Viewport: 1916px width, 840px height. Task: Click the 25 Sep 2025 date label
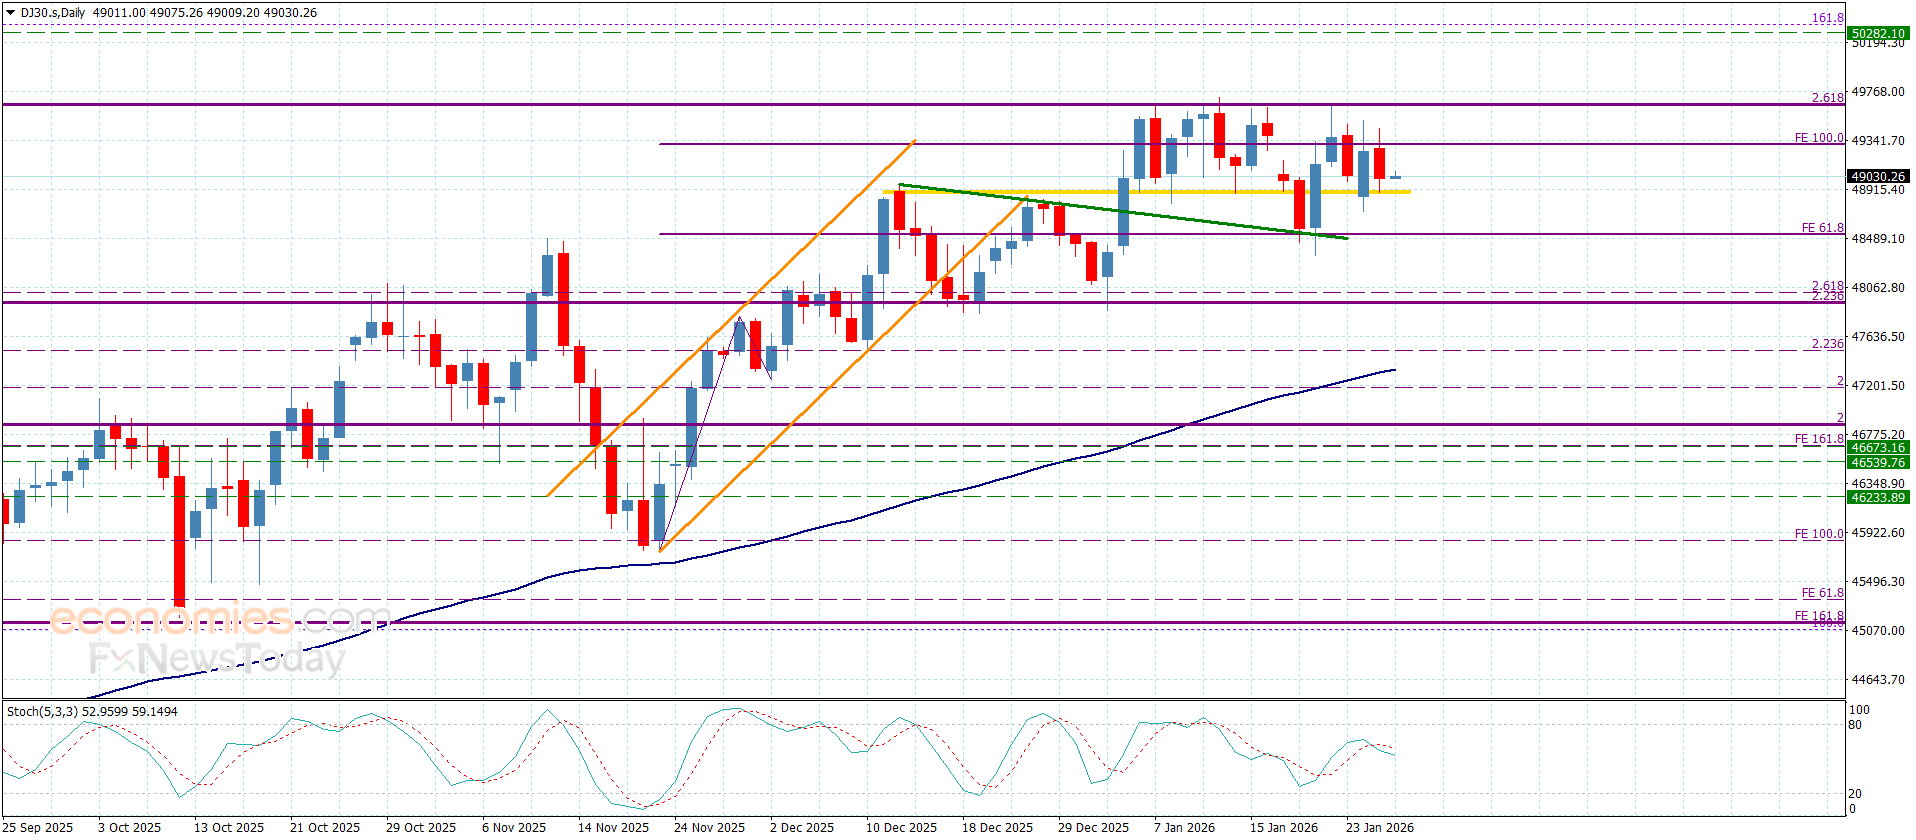point(39,827)
